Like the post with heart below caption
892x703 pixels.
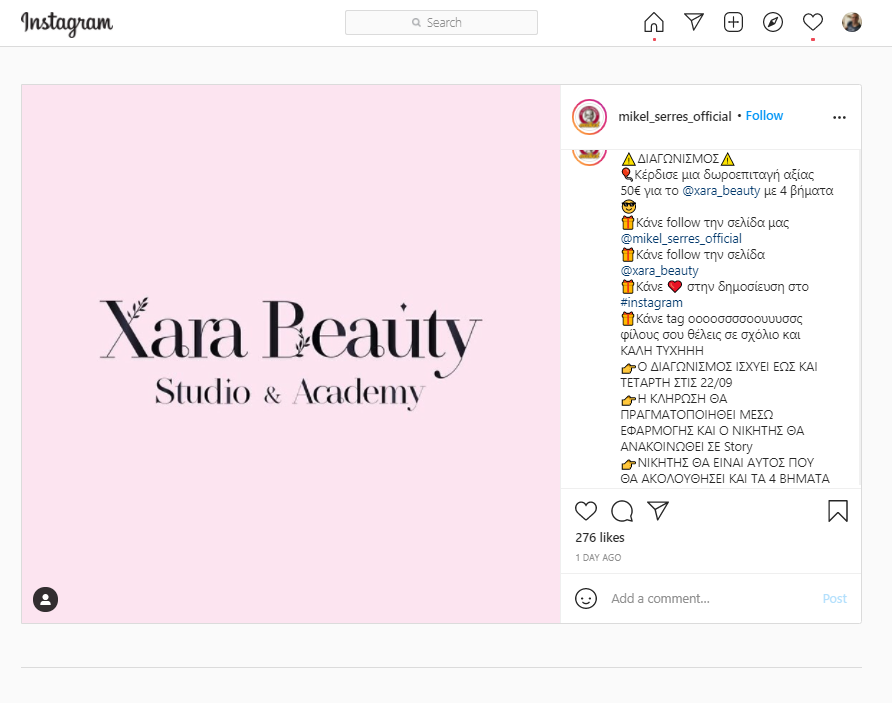585,511
